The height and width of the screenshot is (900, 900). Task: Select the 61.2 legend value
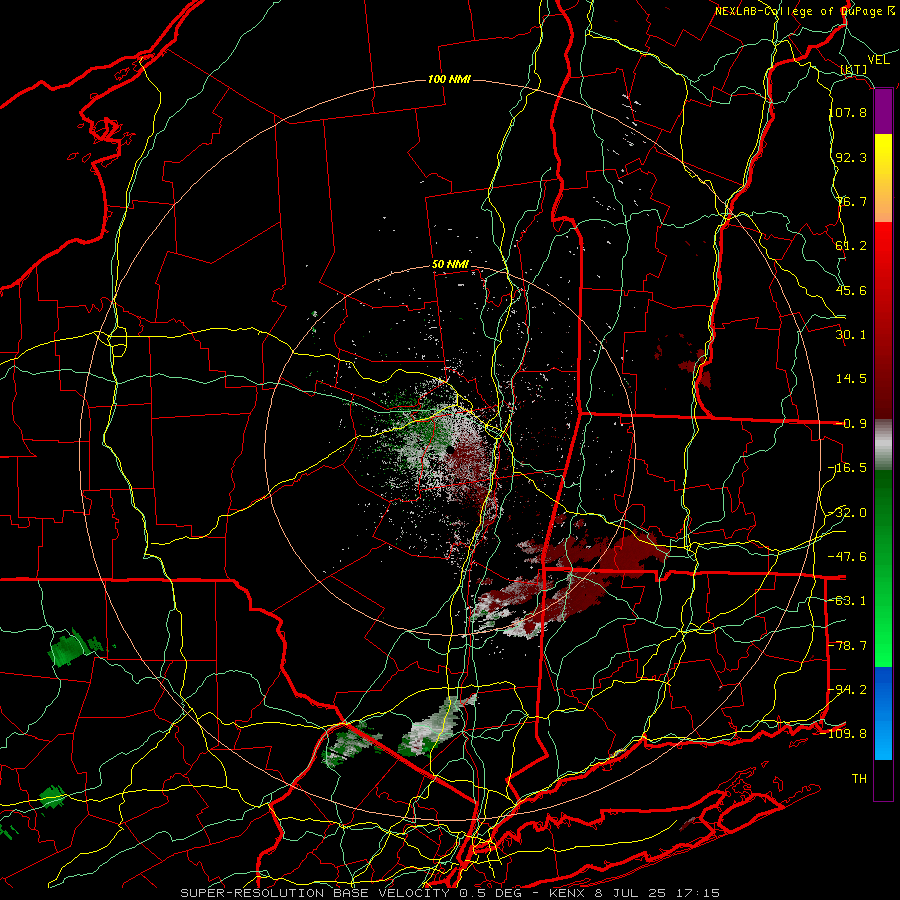coord(851,246)
